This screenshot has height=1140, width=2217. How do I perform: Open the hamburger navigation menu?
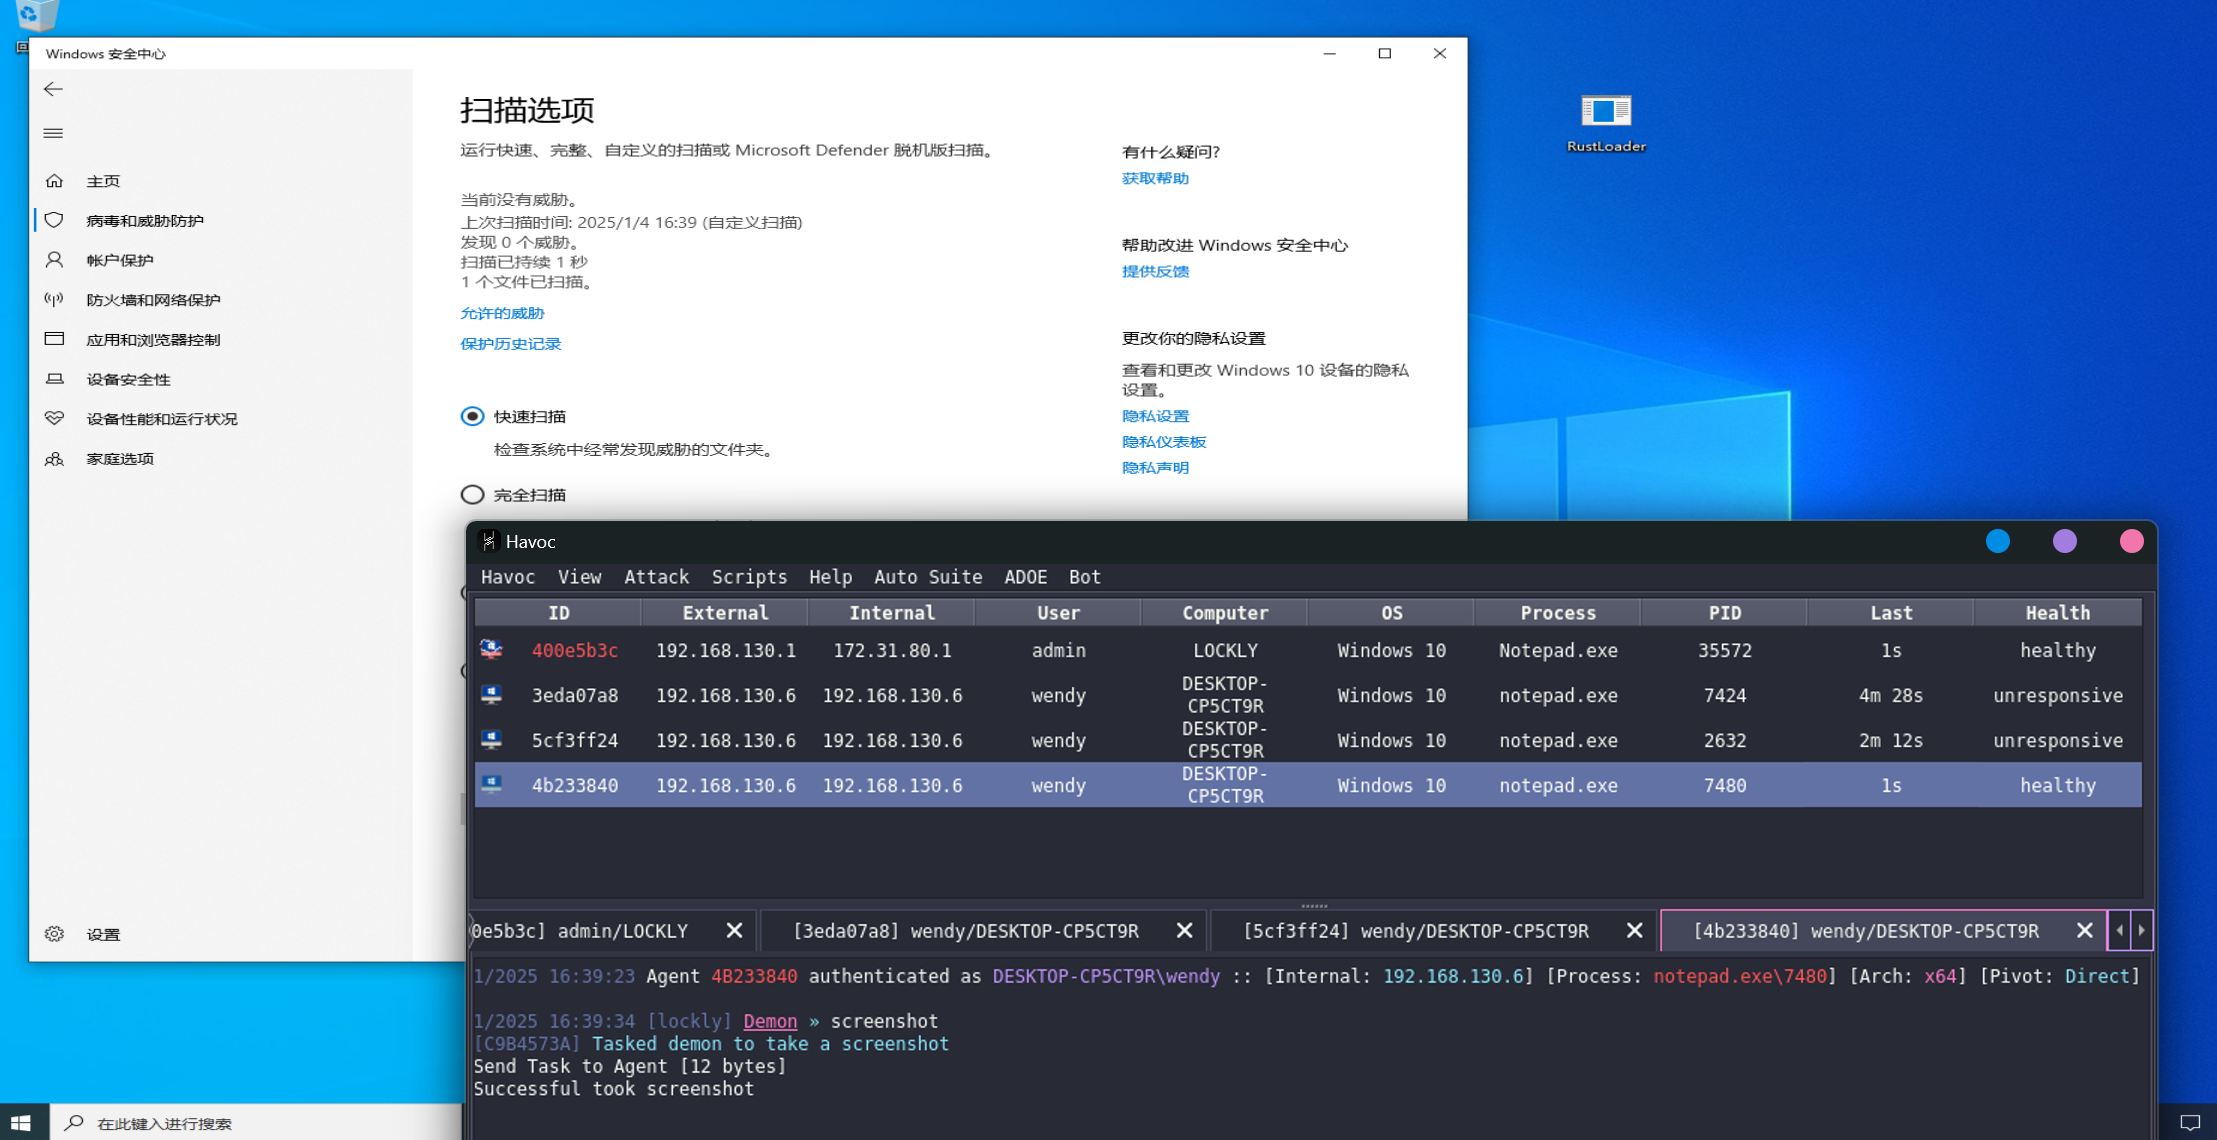coord(53,133)
